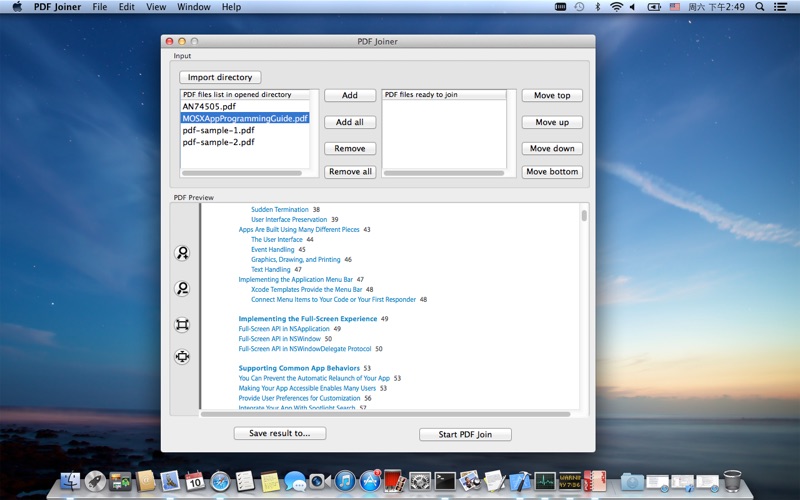The image size is (800, 500).
Task: Select pdf-sample-1.pdf in the file list
Action: pyautogui.click(x=245, y=130)
